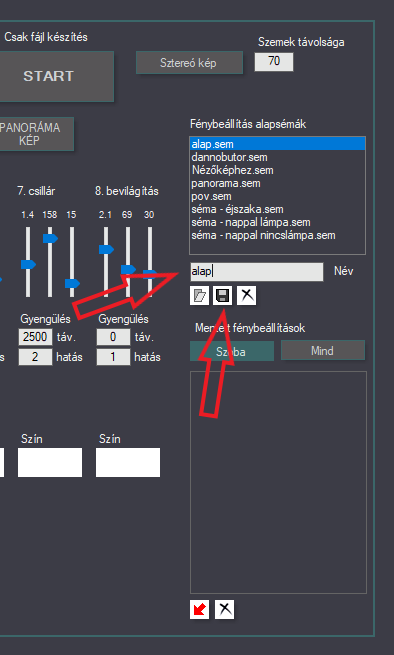Click the PANORÁMA KÉP button
Image resolution: width=394 pixels, height=655 pixels.
point(36,134)
